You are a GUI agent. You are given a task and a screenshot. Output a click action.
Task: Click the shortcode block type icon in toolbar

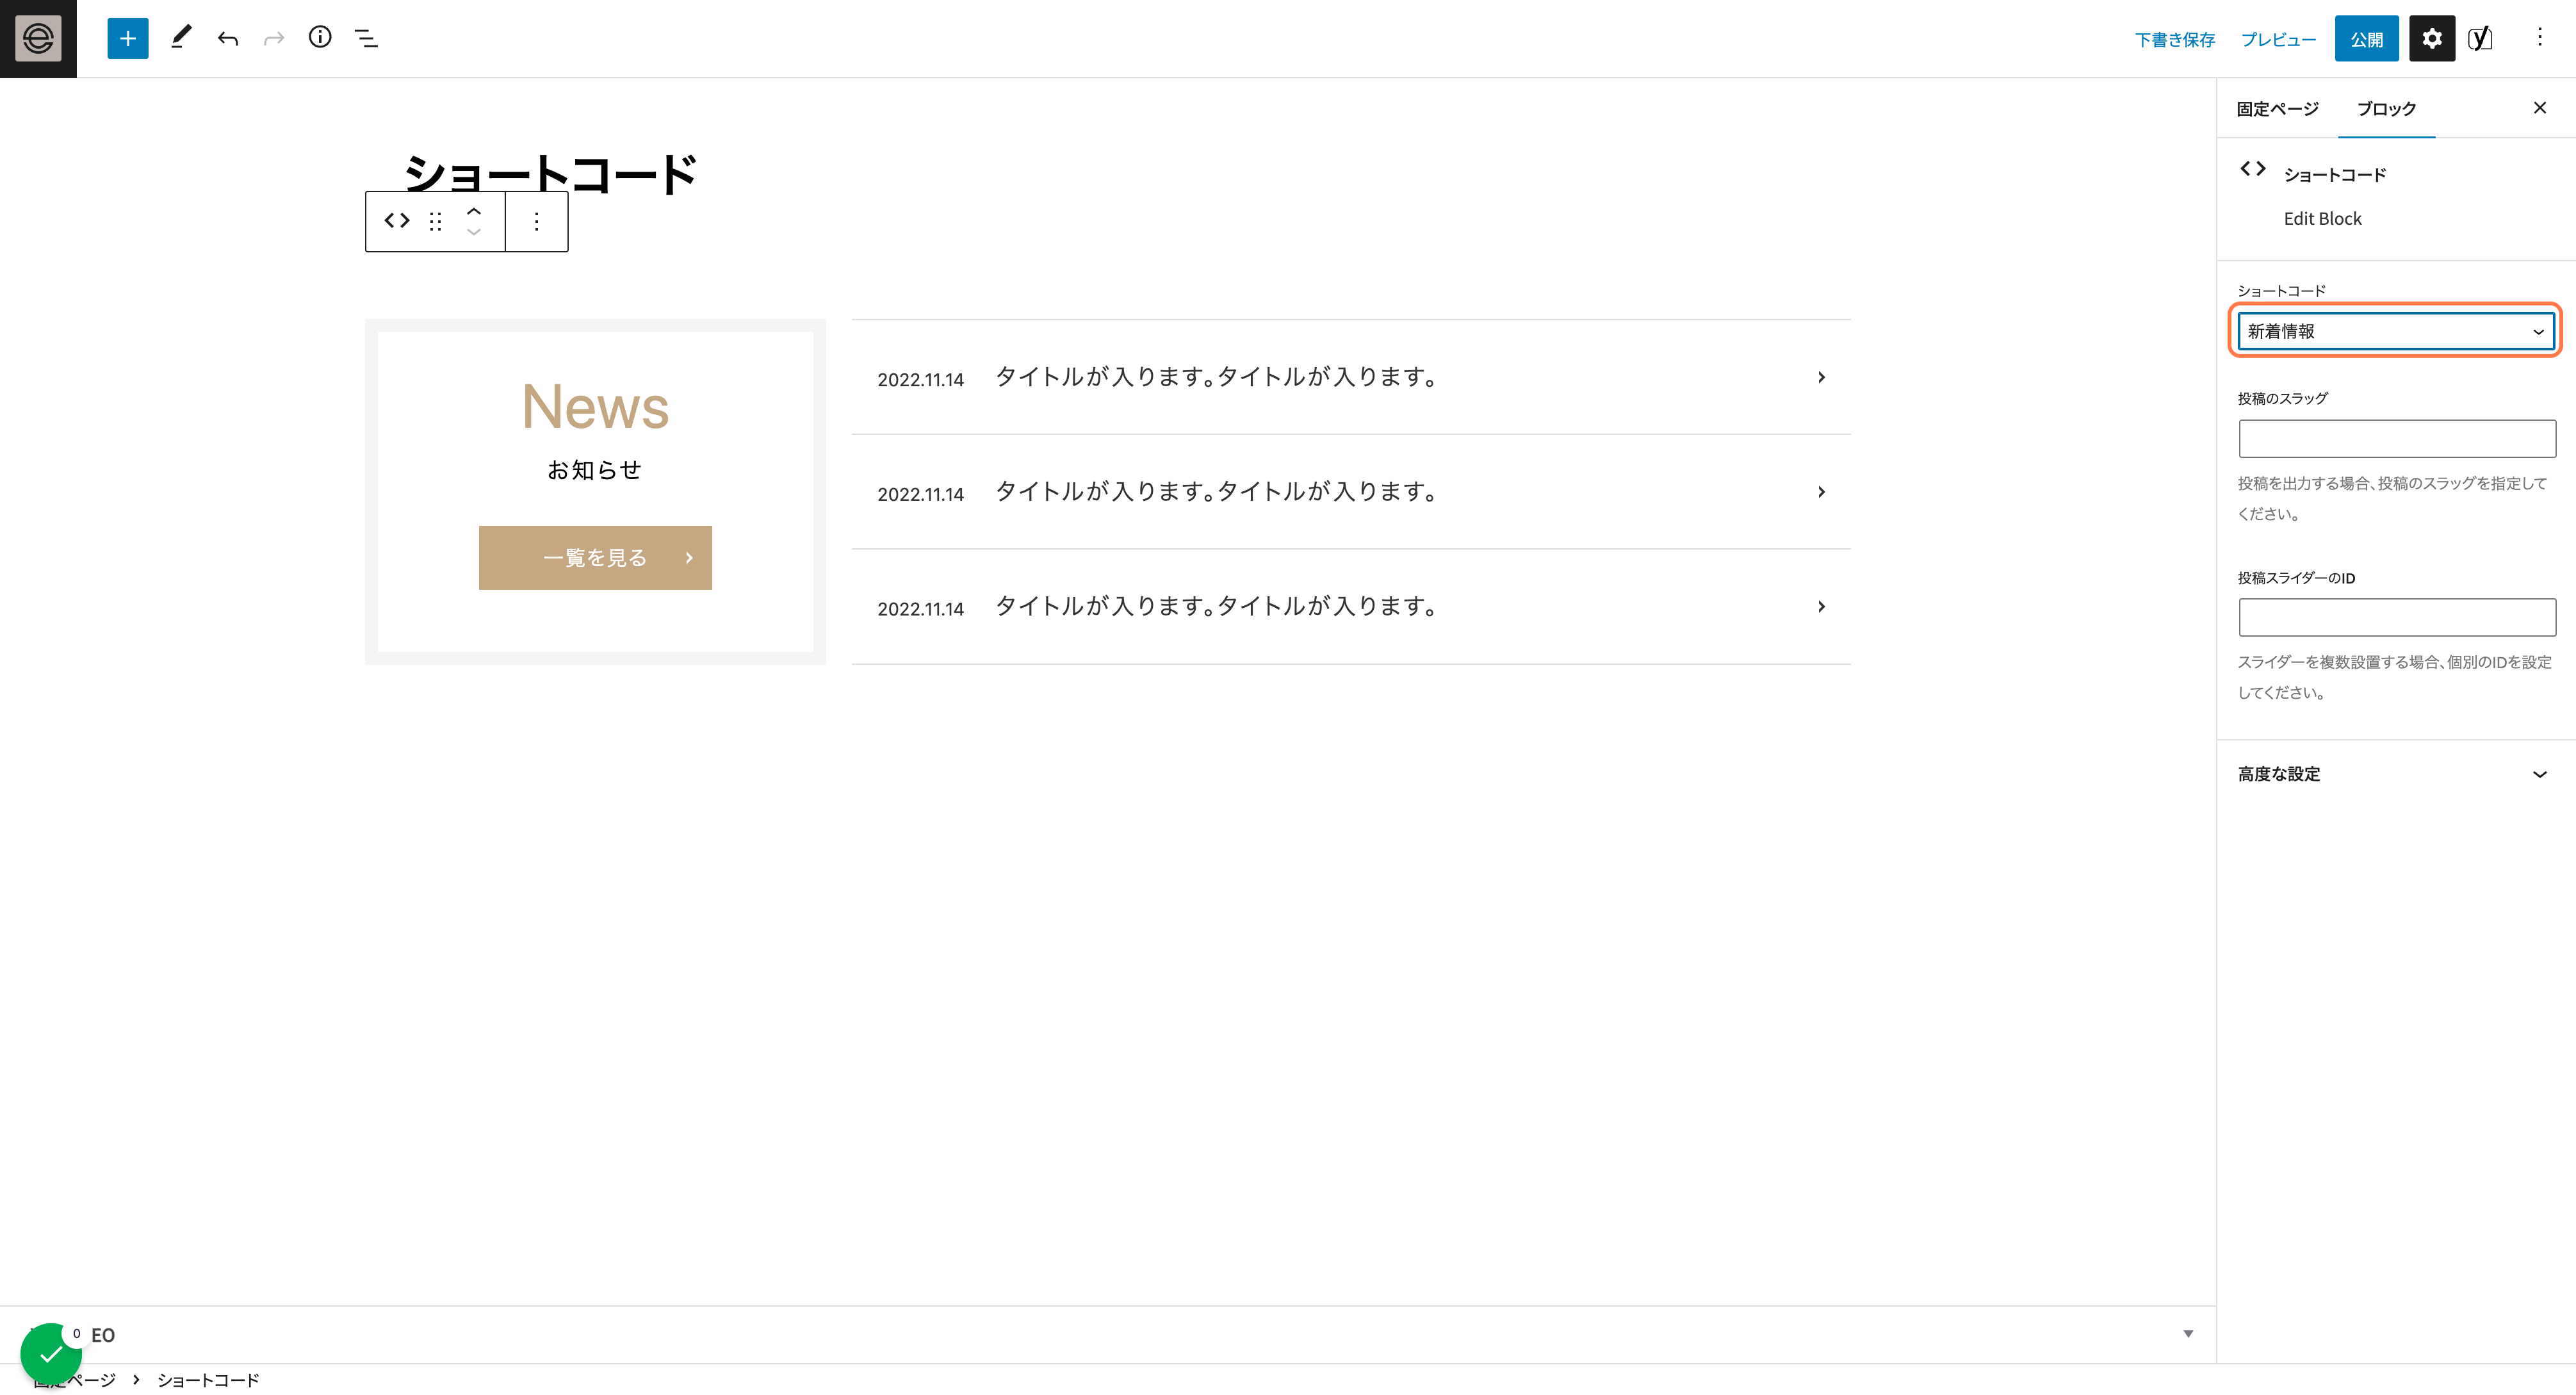click(397, 221)
